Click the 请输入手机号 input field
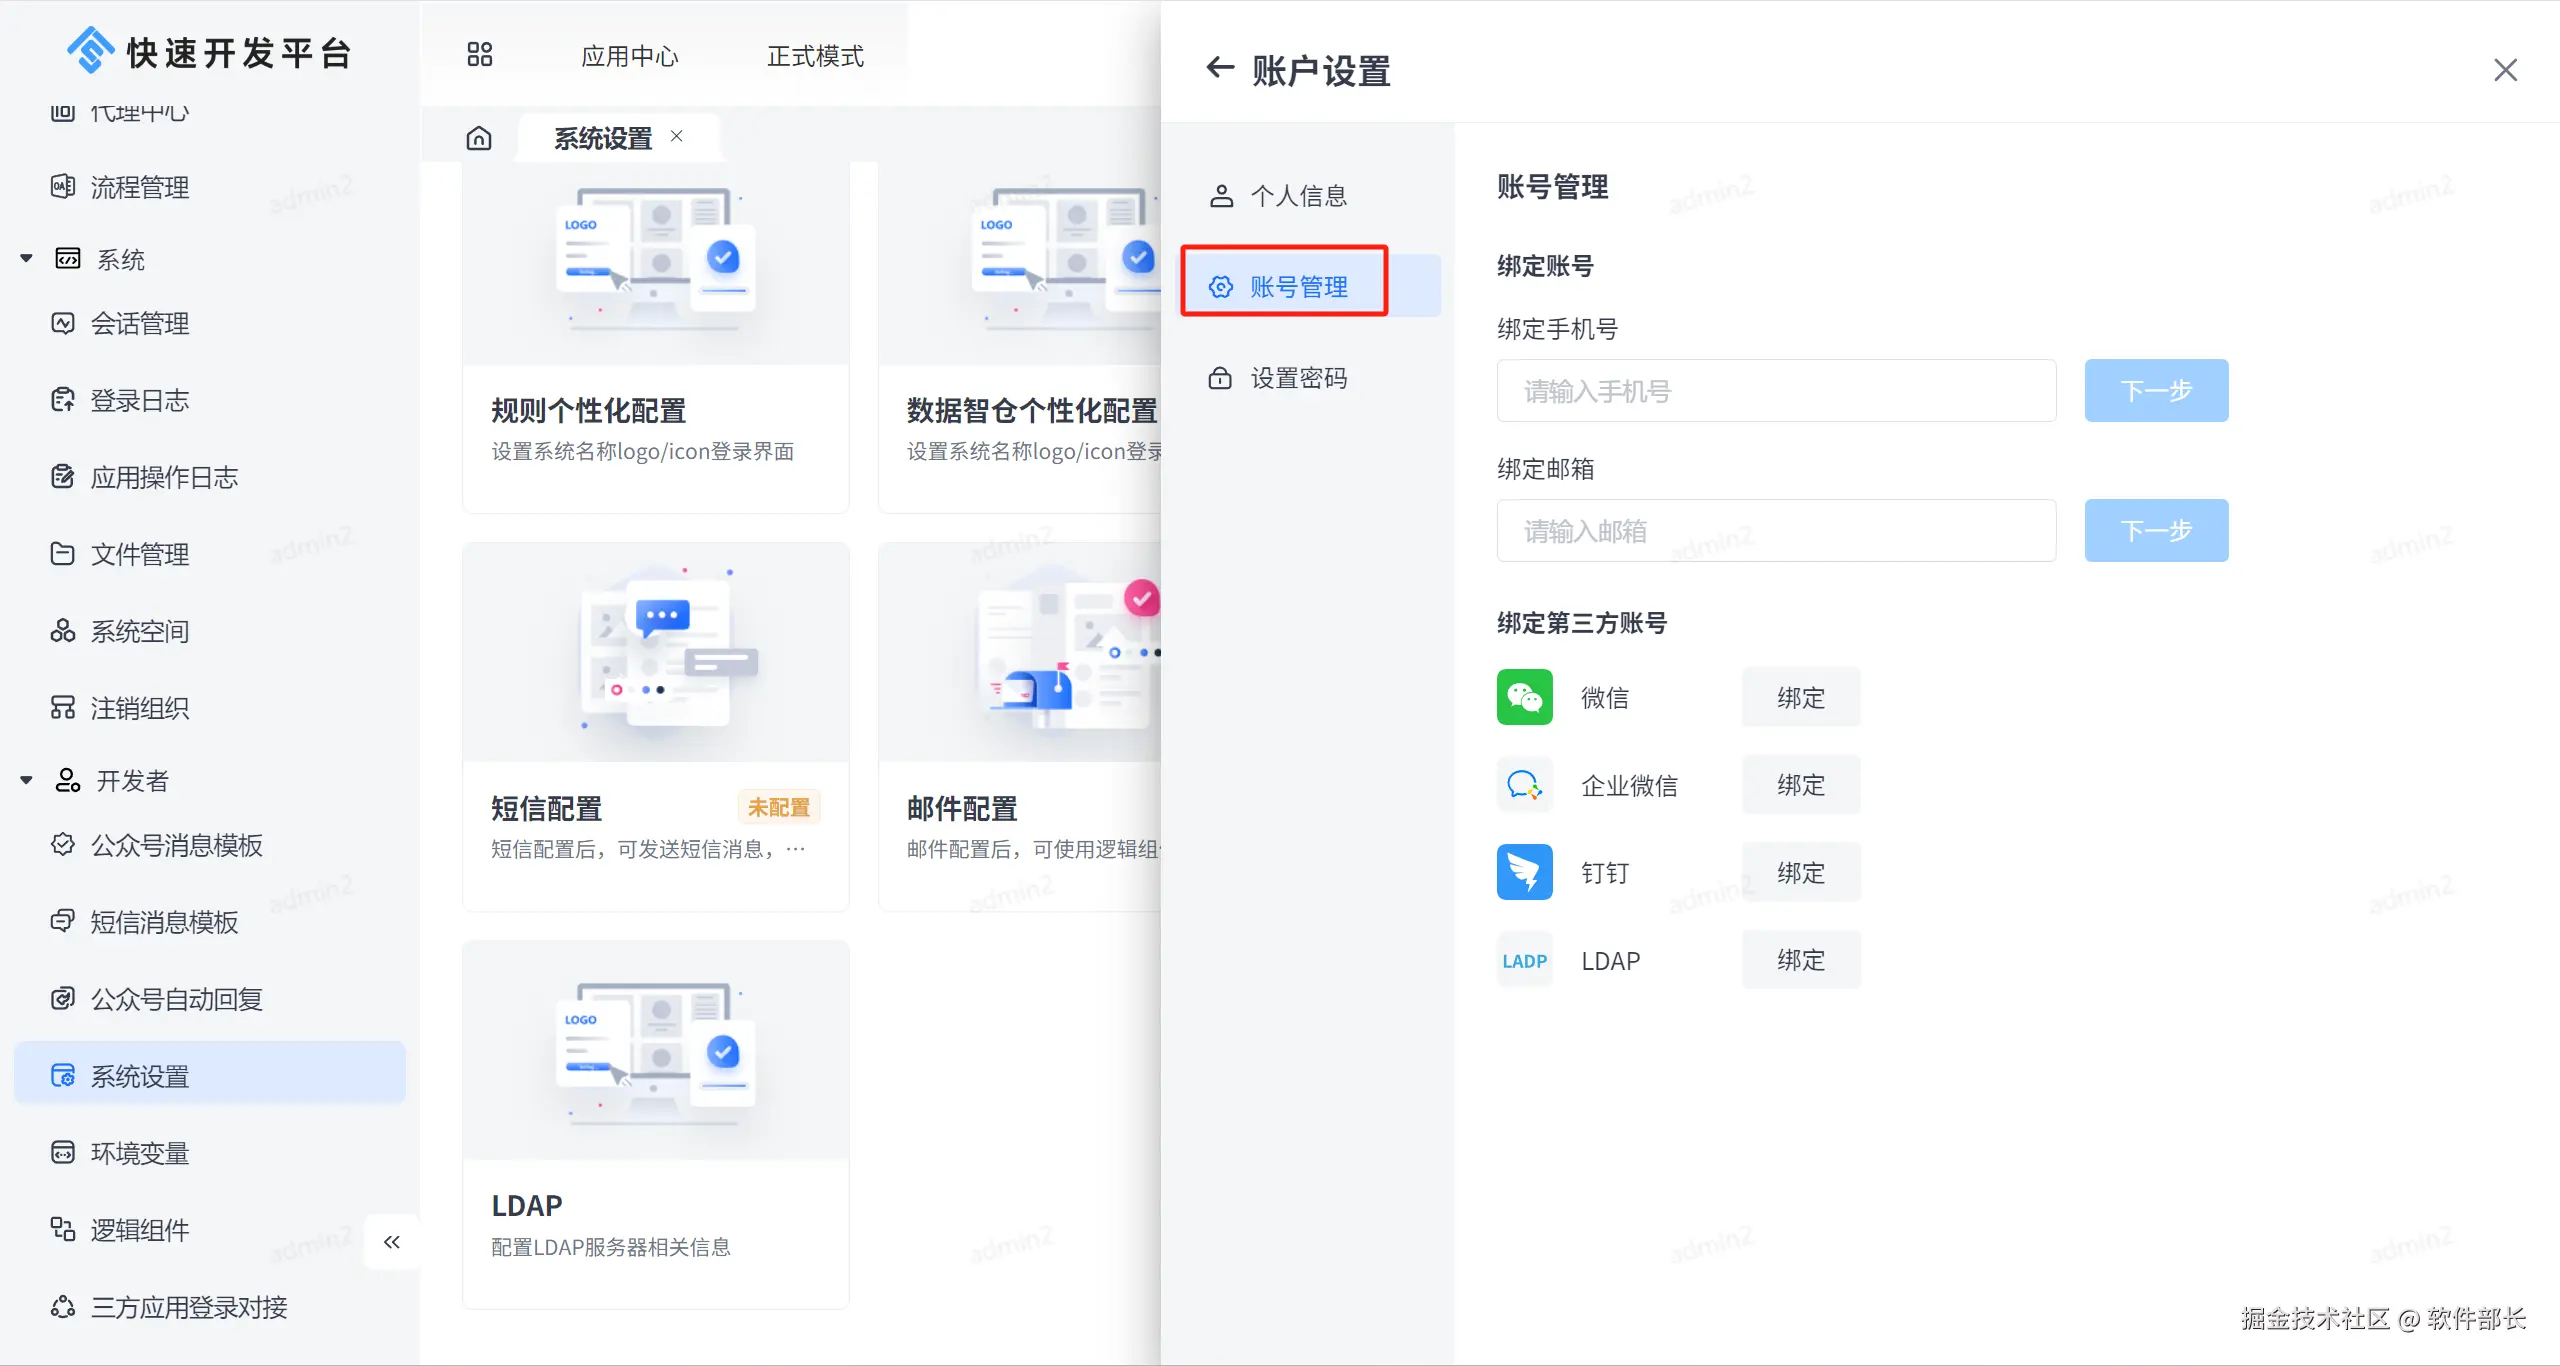 point(1776,391)
